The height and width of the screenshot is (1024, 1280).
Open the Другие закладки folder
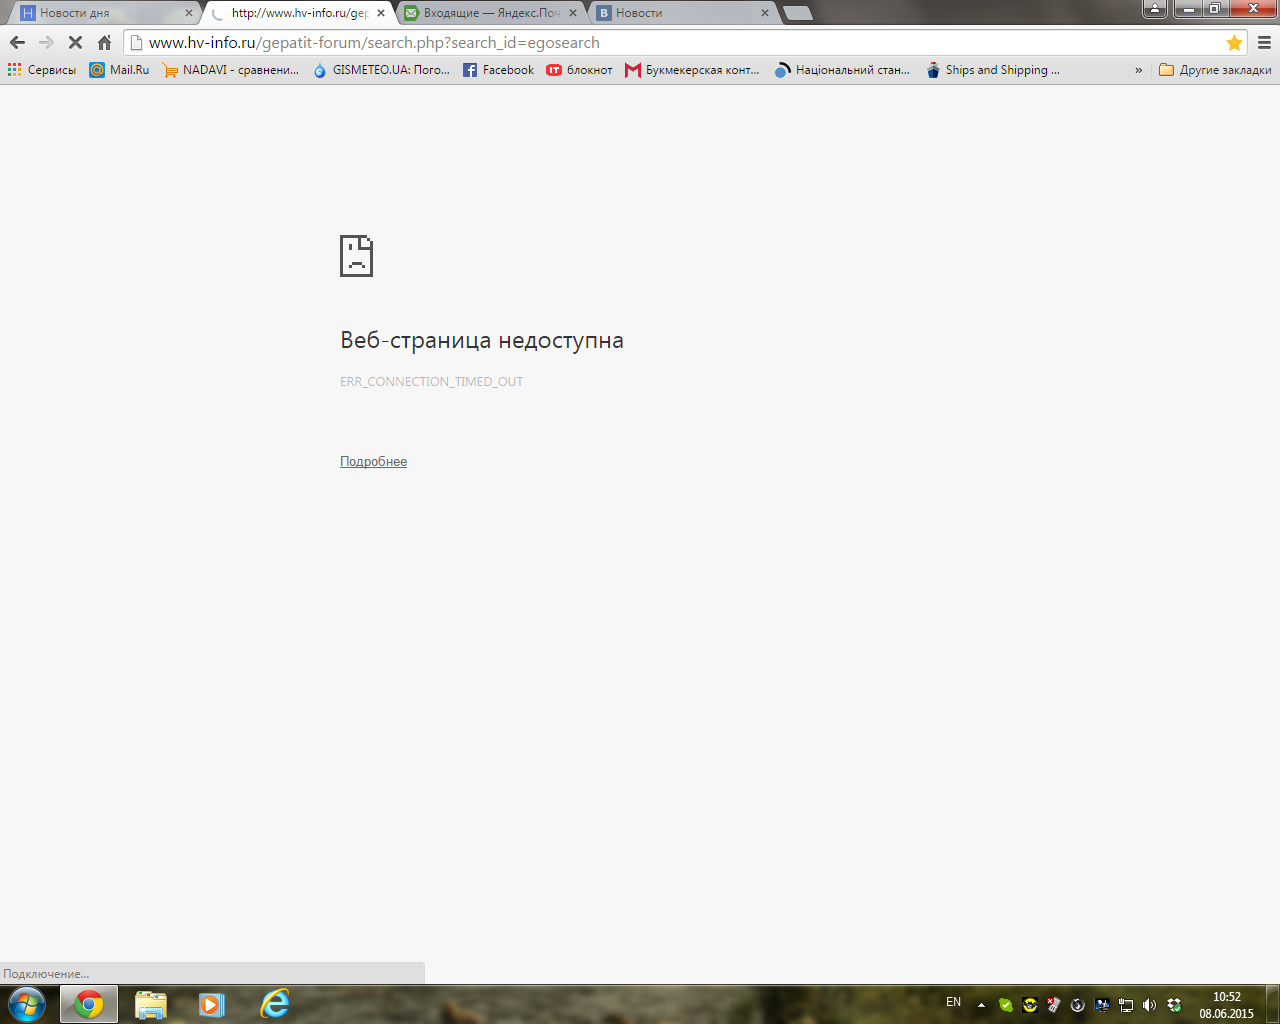click(1215, 70)
